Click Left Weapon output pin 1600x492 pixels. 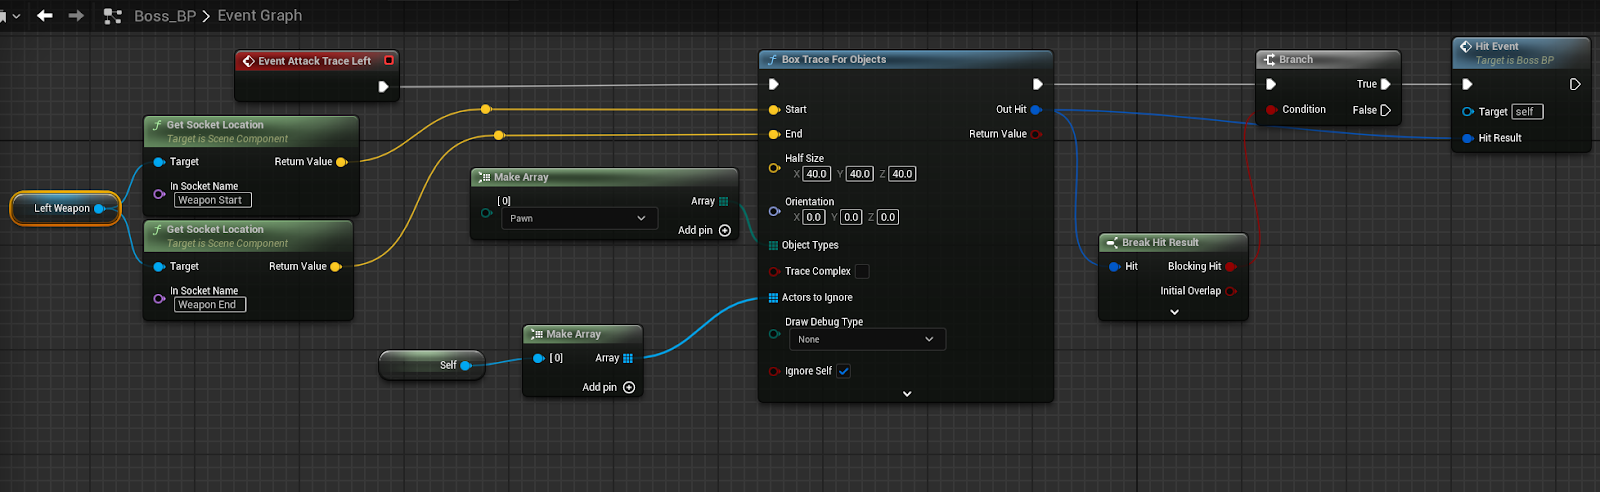[x=99, y=209]
